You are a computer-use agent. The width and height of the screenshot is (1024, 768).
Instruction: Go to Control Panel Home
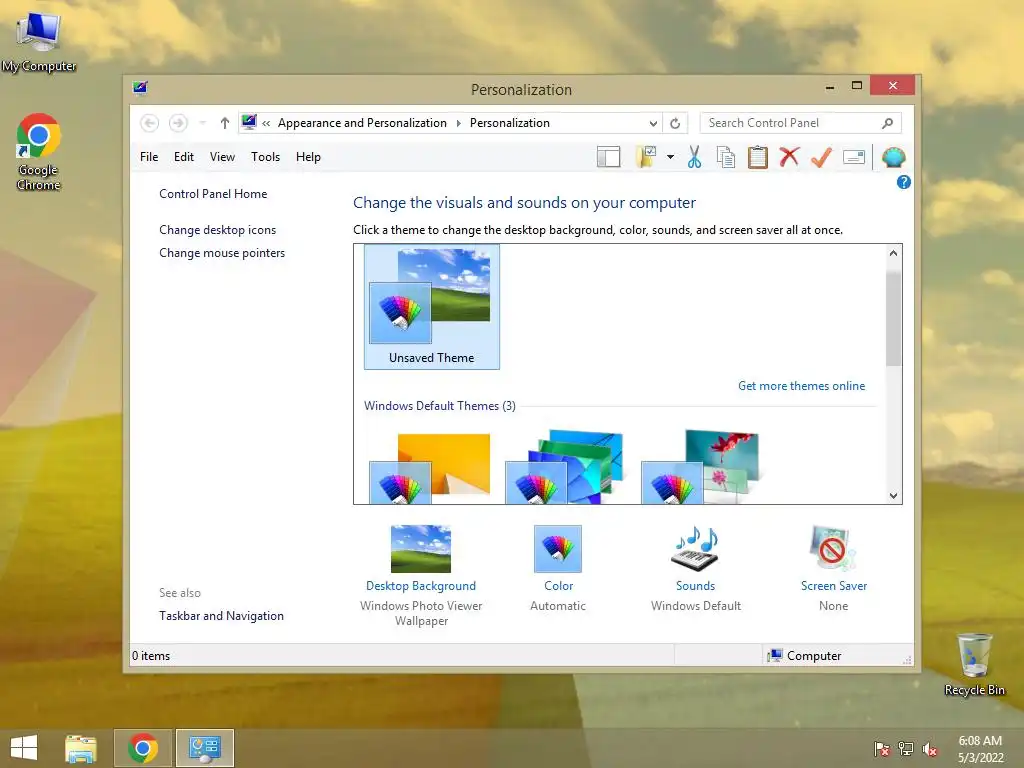click(x=213, y=194)
